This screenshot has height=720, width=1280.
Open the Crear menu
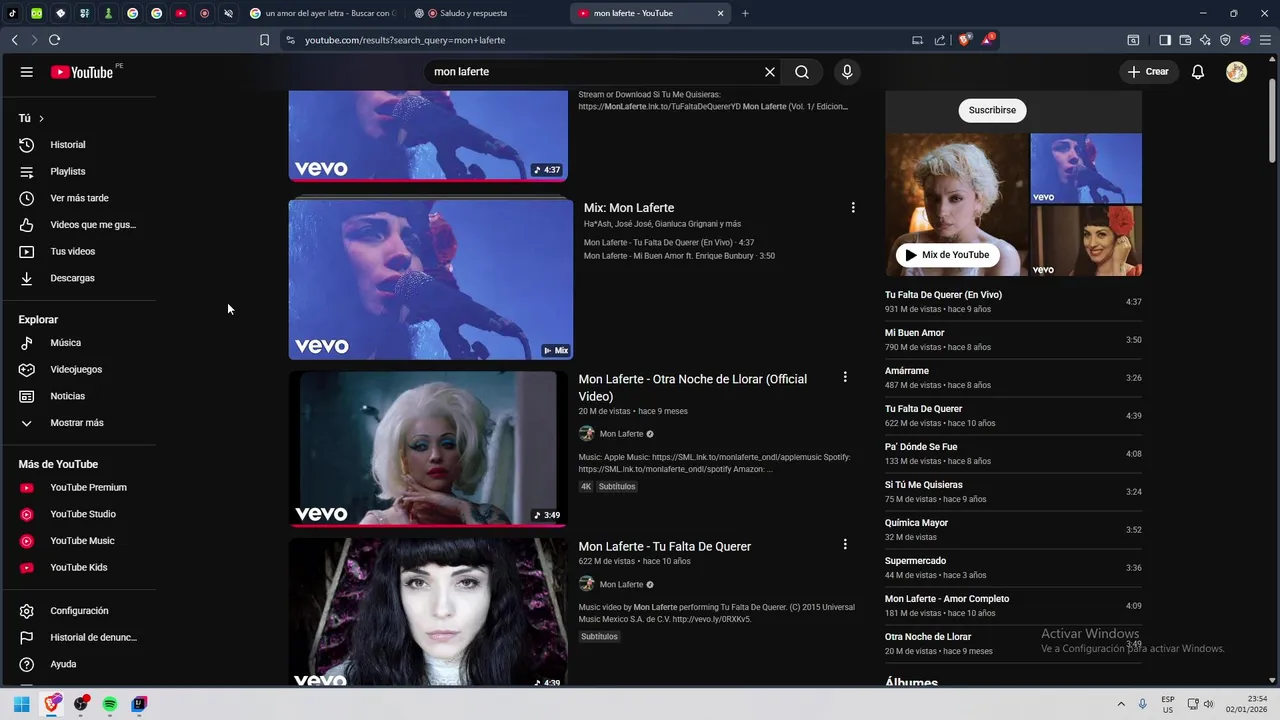click(x=1147, y=72)
